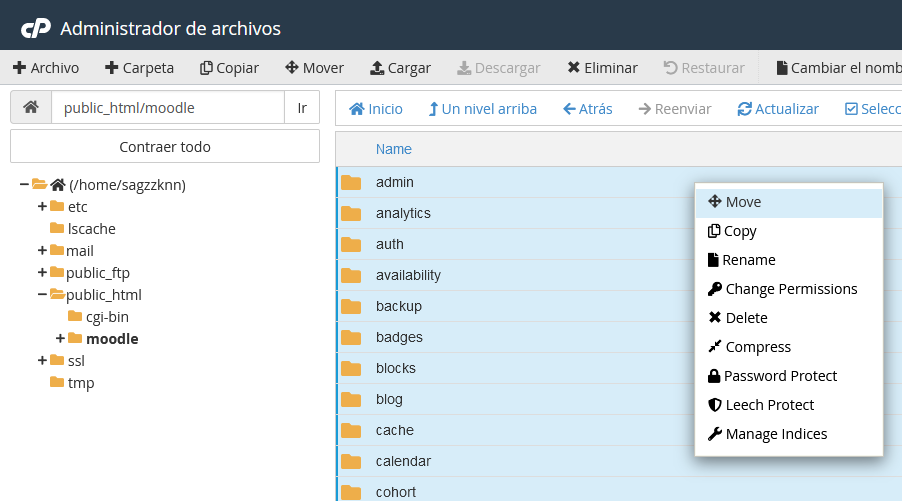Click the backup folder icon

[351, 307]
